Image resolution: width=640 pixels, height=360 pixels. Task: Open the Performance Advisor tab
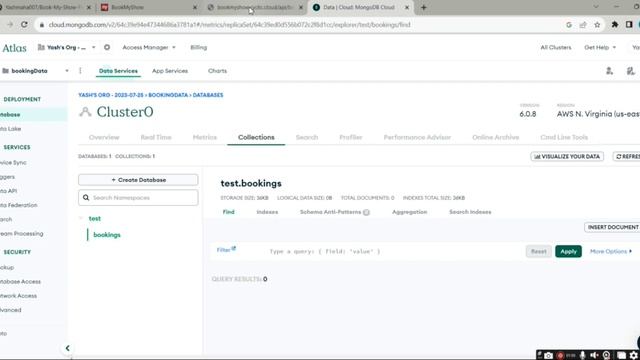point(417,137)
